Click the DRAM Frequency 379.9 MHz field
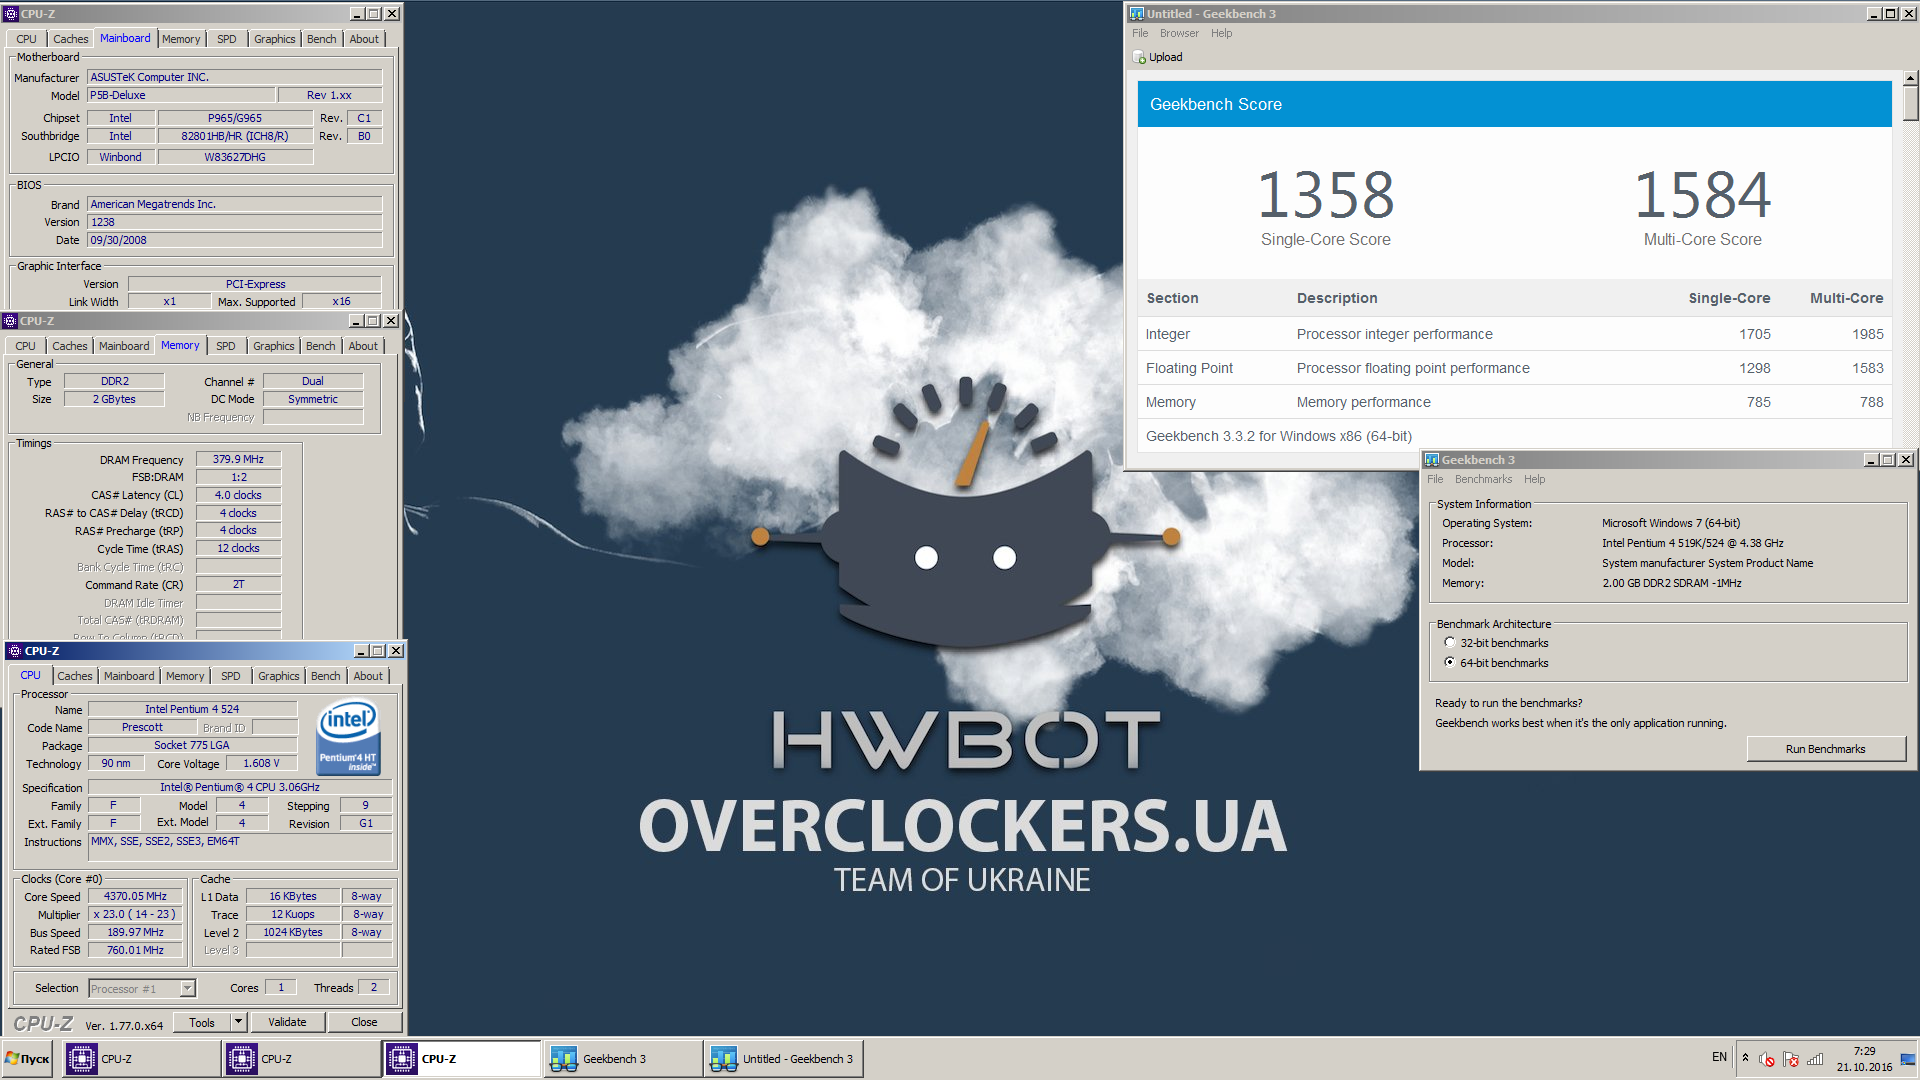 [238, 459]
